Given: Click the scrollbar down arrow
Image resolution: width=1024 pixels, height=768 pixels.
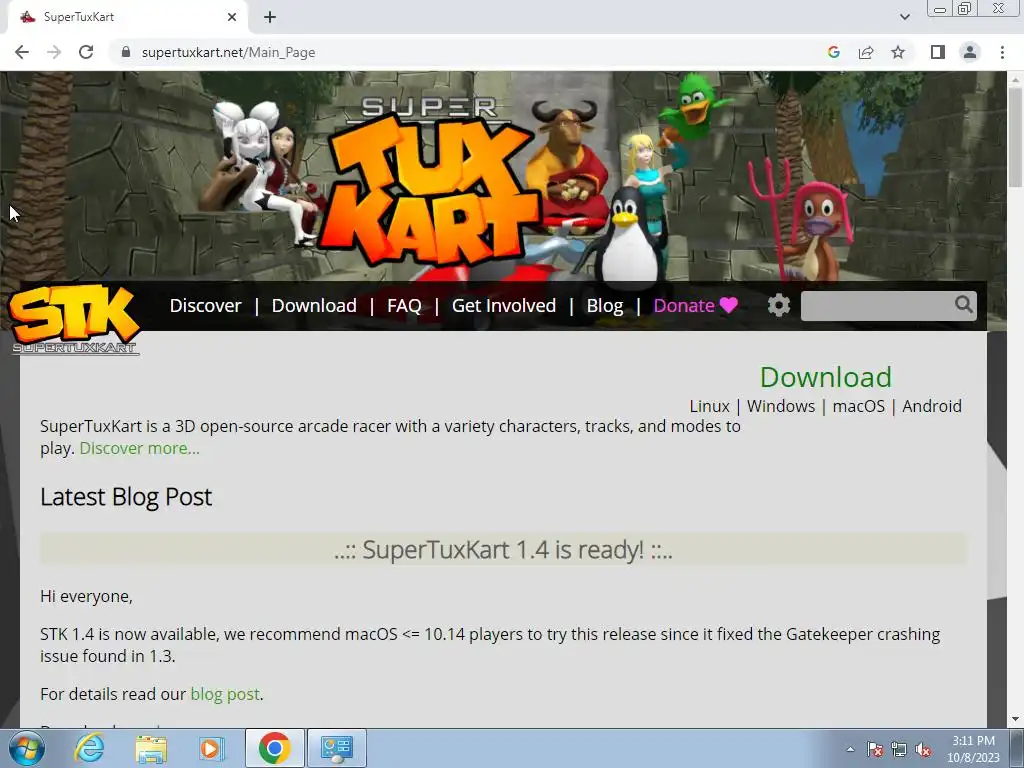Looking at the screenshot, I should 1016,719.
